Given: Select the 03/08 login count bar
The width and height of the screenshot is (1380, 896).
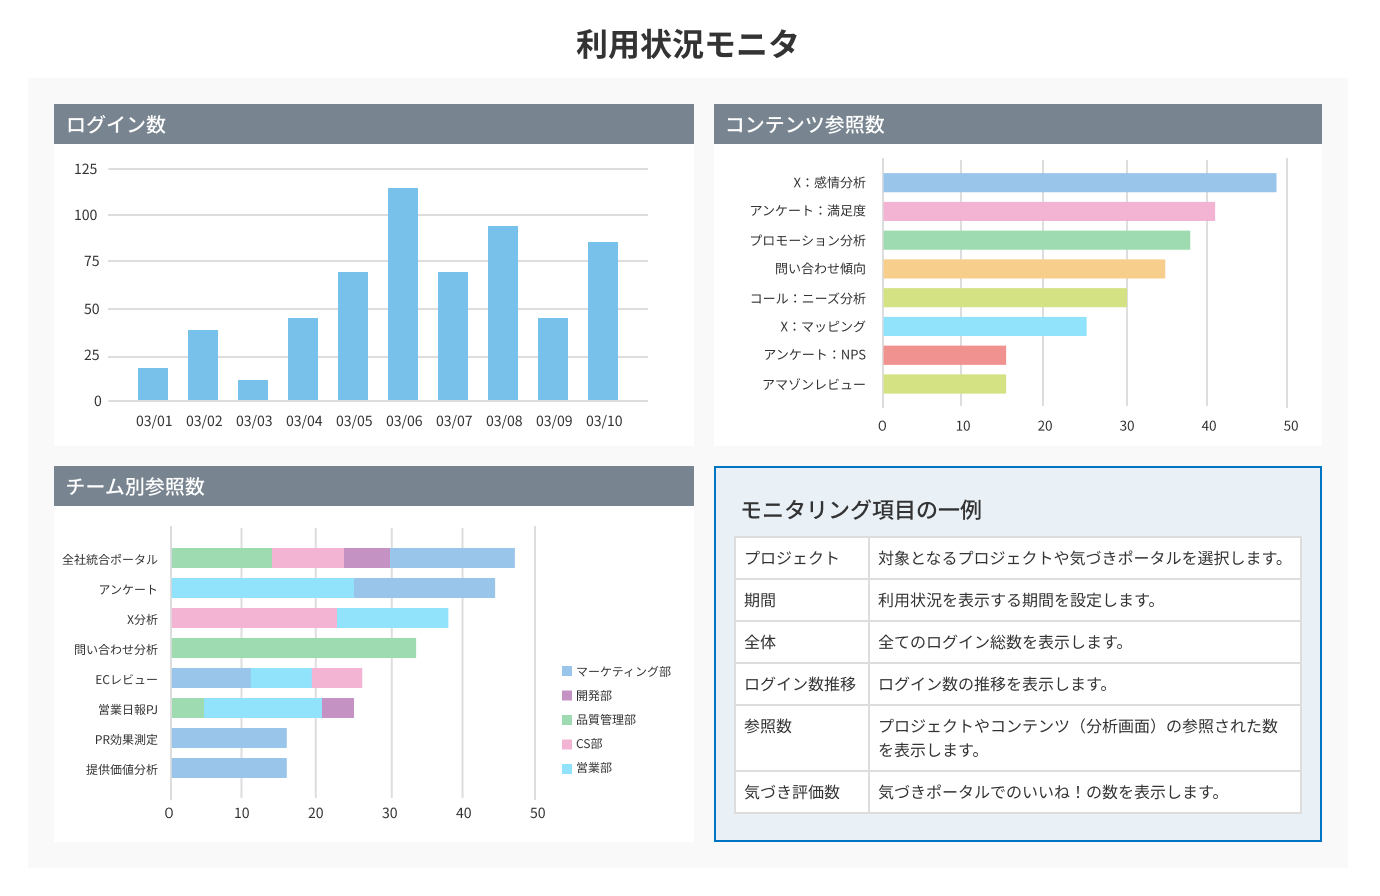Looking at the screenshot, I should [x=503, y=313].
